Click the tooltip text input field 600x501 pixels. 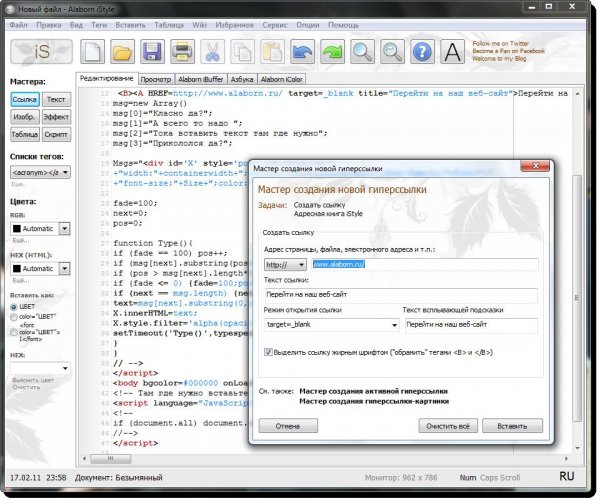click(x=471, y=325)
